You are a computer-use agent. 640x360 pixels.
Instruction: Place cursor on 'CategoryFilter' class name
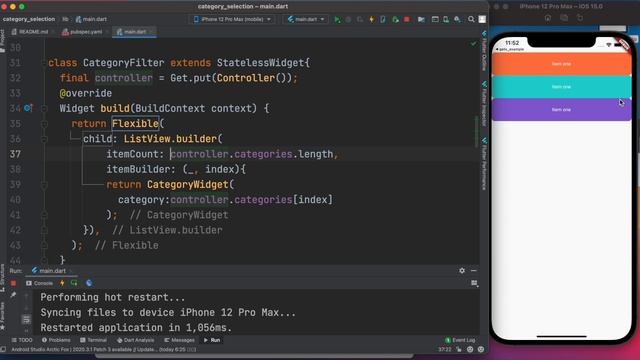pos(123,63)
